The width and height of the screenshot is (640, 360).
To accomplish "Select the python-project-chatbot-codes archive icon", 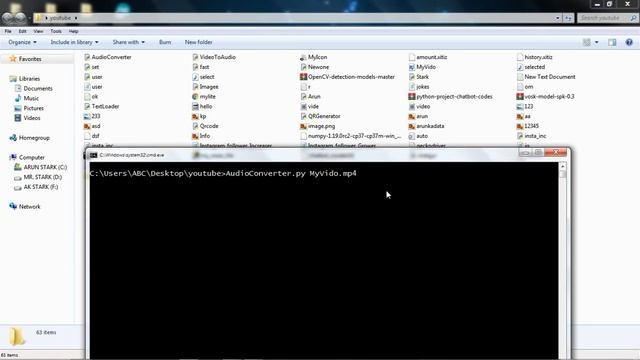I will coord(412,97).
